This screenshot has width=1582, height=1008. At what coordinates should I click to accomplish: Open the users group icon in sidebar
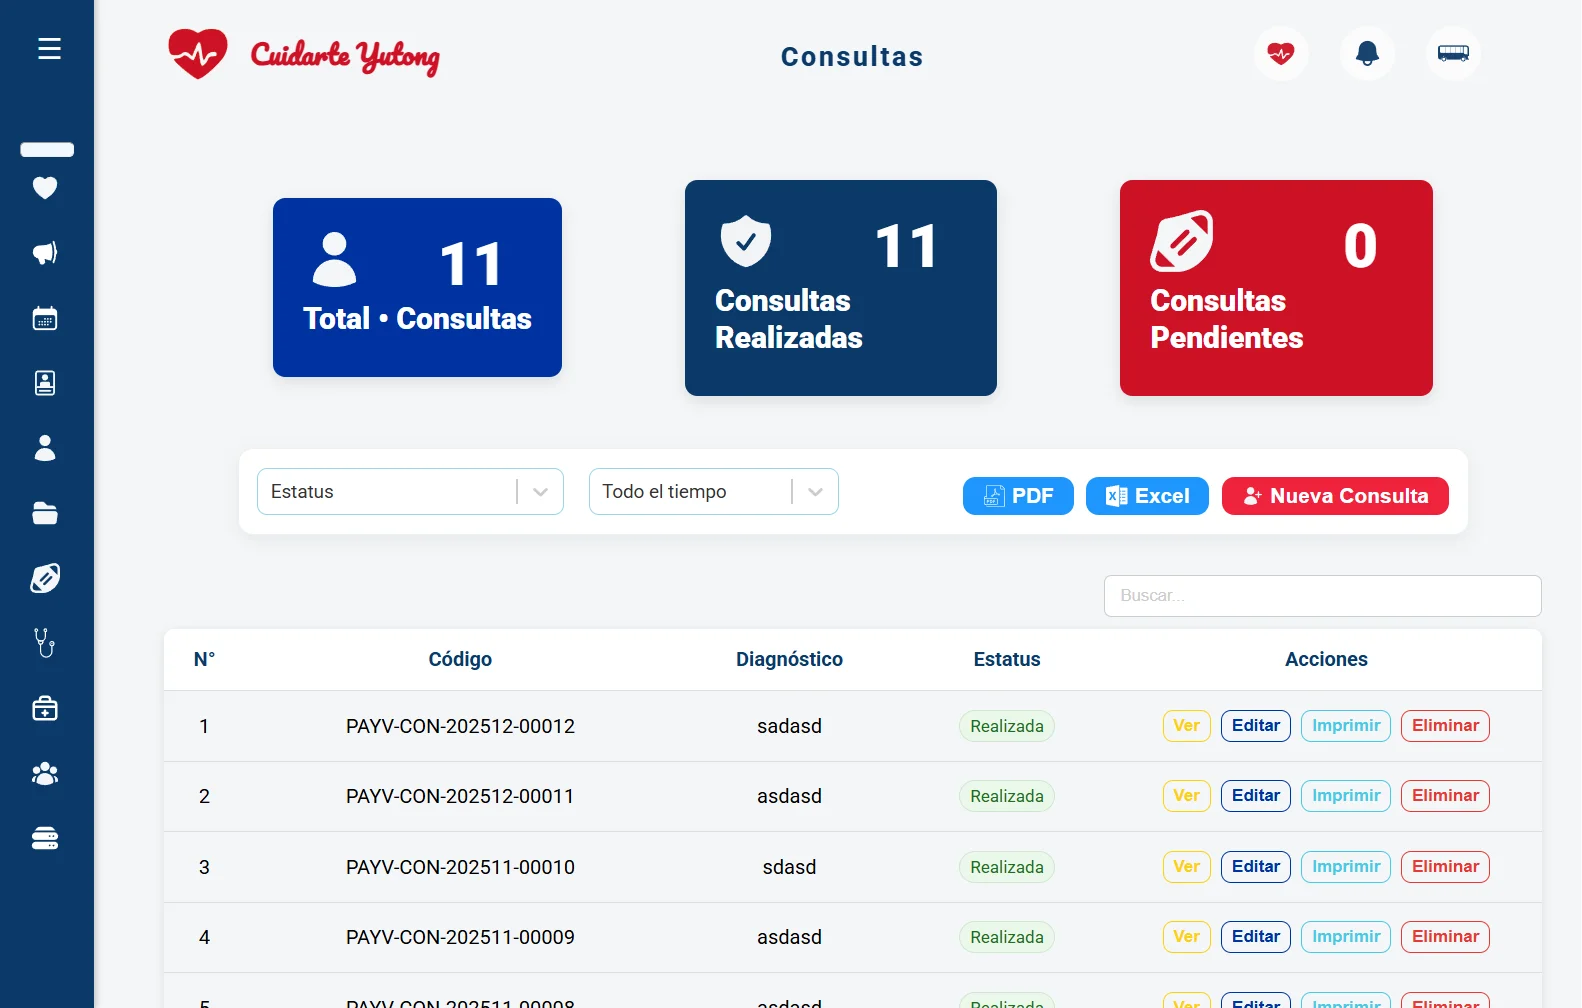pyautogui.click(x=45, y=773)
